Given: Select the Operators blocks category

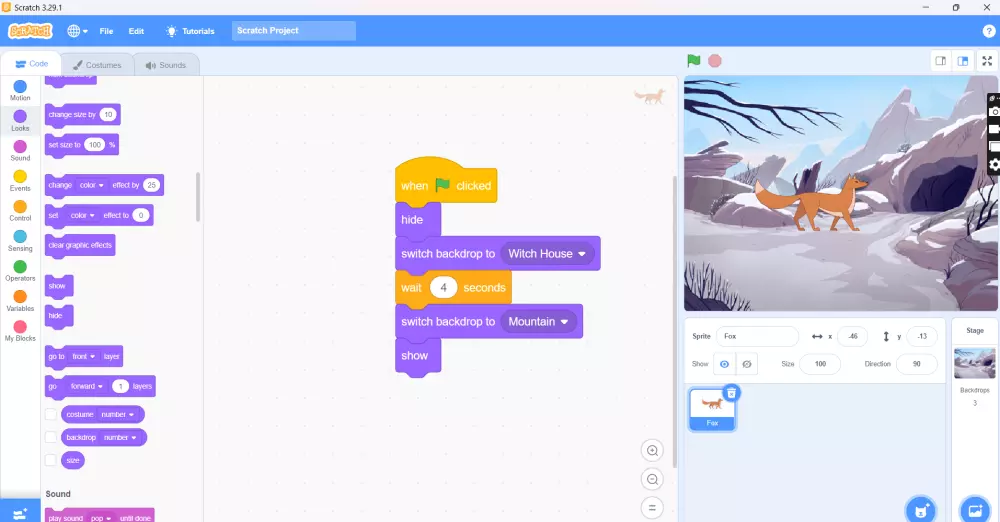Looking at the screenshot, I should click(20, 271).
